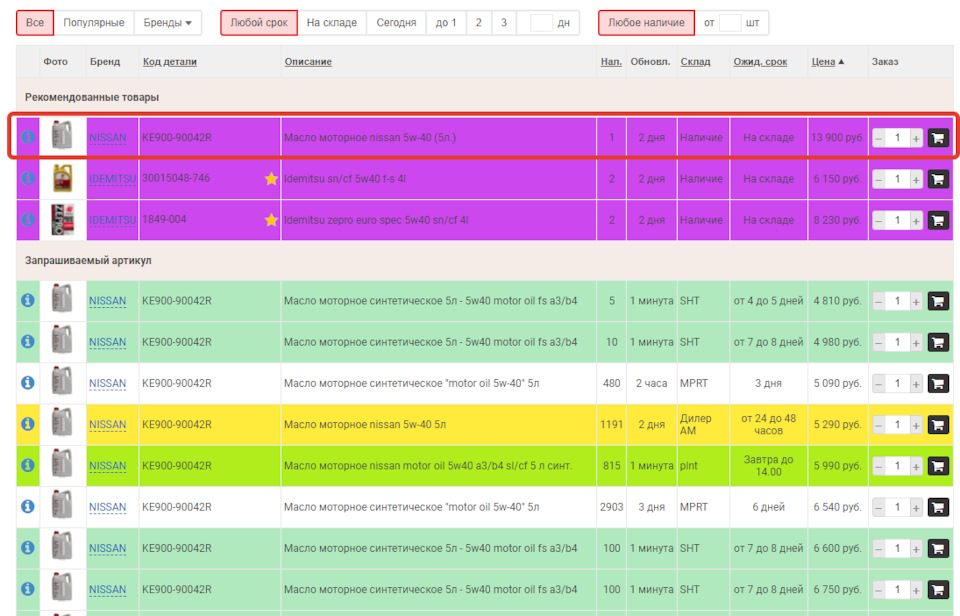Screen dimensions: 960x616
Task: Select the Любой срок delivery filter
Action: click(x=259, y=23)
